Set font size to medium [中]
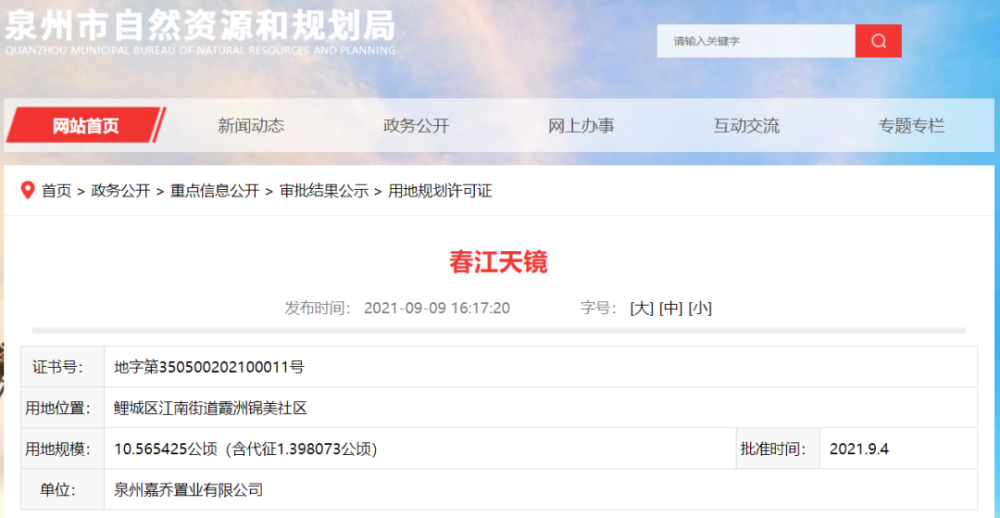This screenshot has height=518, width=1000. pyautogui.click(x=671, y=308)
